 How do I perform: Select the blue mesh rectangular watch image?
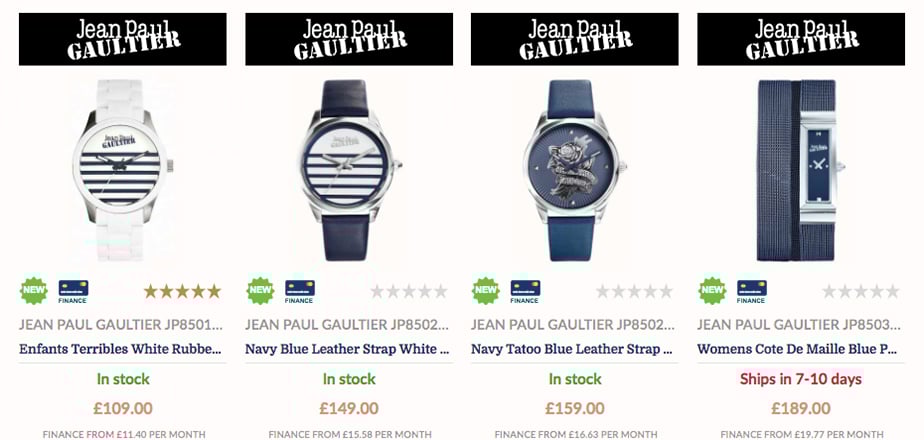(800, 170)
